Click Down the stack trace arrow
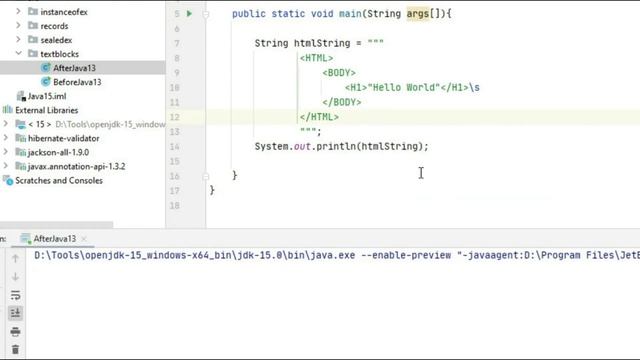 (15, 276)
